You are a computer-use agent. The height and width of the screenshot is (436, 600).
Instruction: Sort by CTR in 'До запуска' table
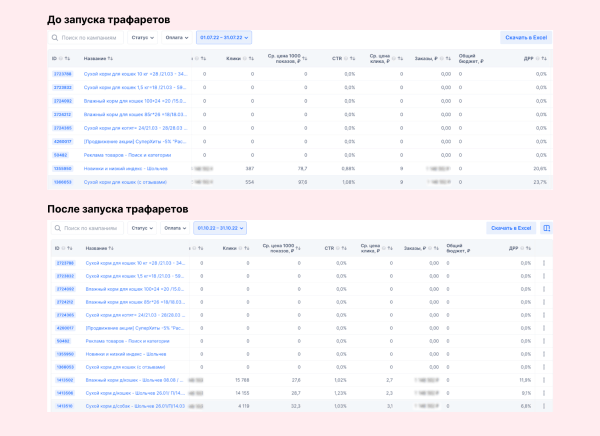click(x=352, y=59)
